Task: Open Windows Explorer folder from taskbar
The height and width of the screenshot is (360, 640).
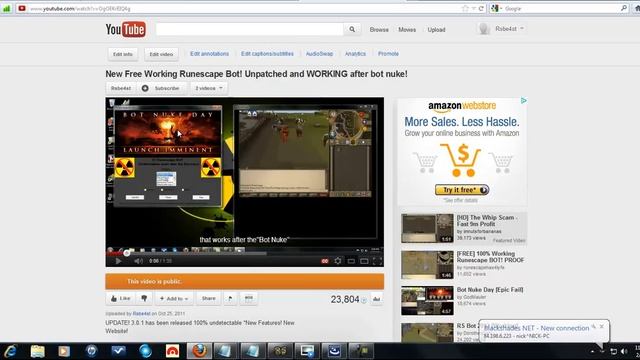Action: coord(37,351)
